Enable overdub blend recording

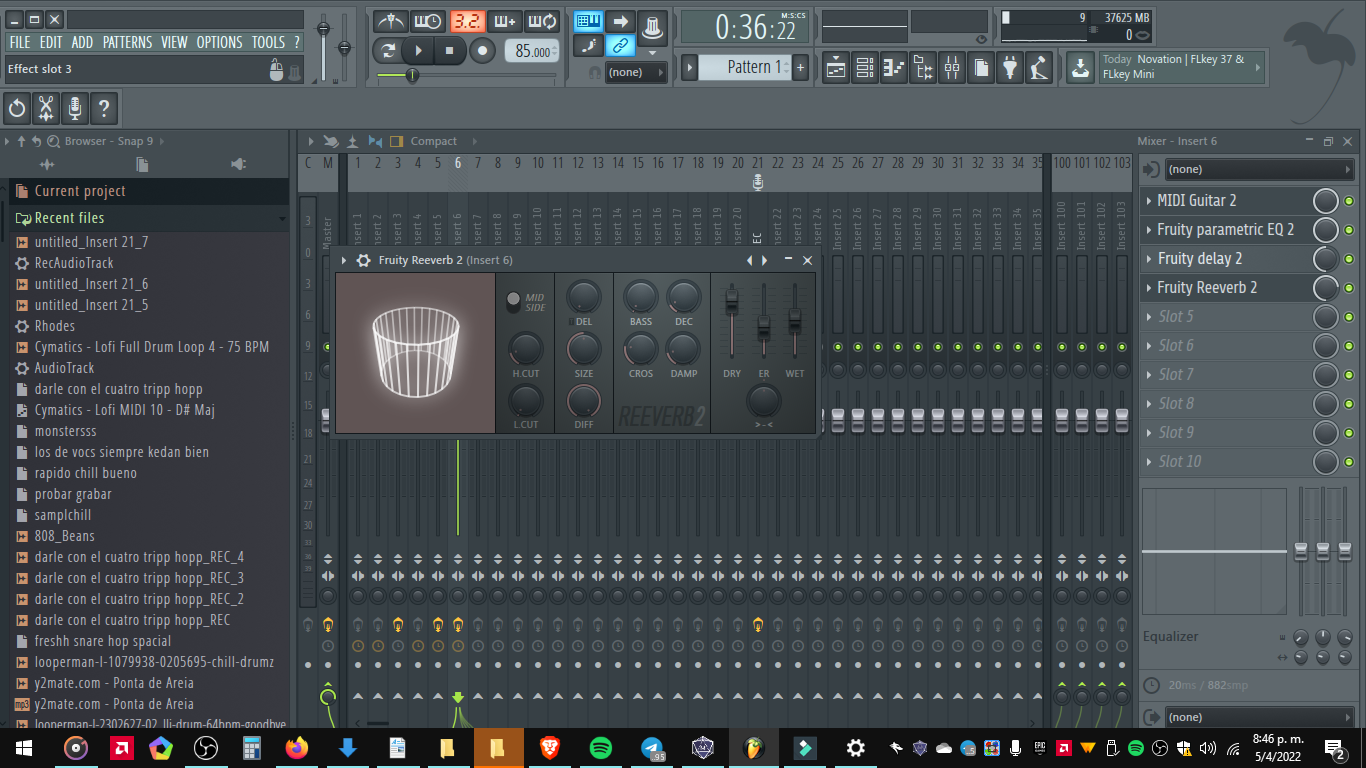[x=504, y=21]
